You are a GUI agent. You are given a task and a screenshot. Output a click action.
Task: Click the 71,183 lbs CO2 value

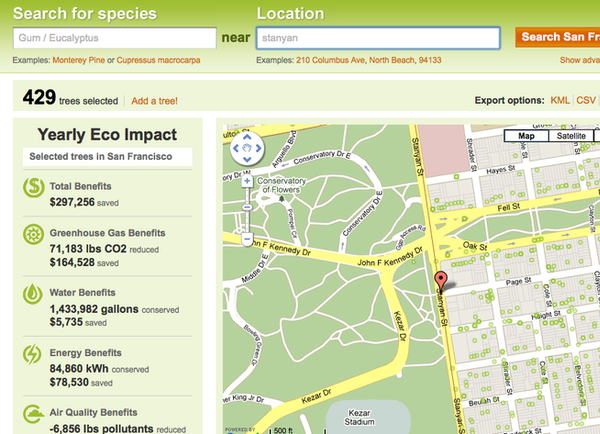(104, 249)
